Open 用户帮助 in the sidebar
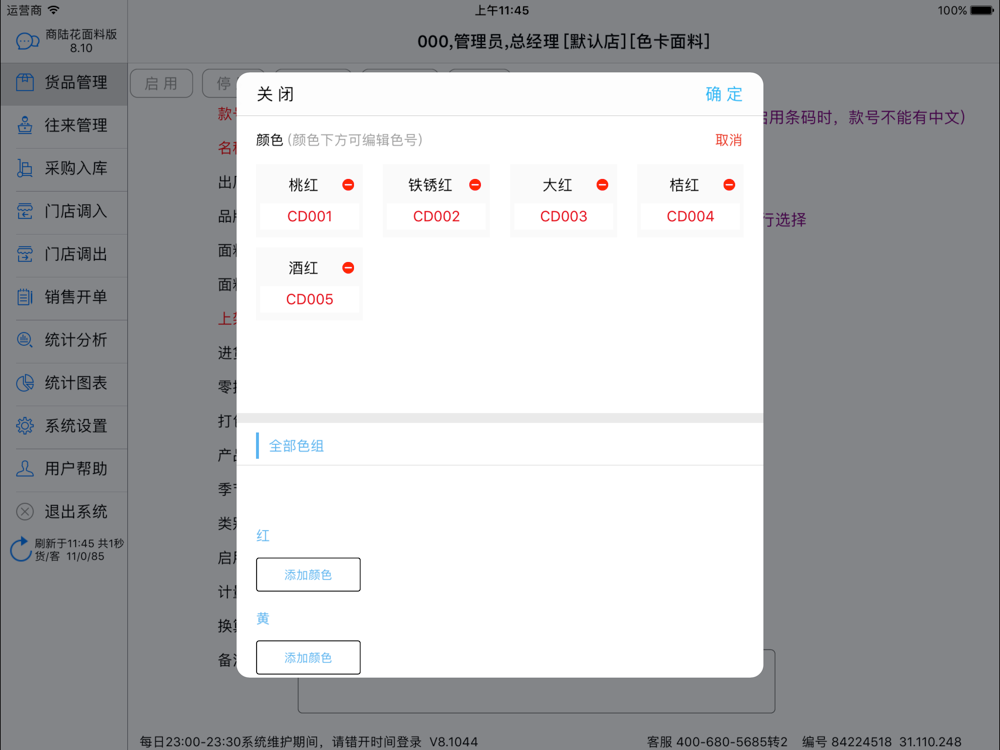 (x=64, y=469)
